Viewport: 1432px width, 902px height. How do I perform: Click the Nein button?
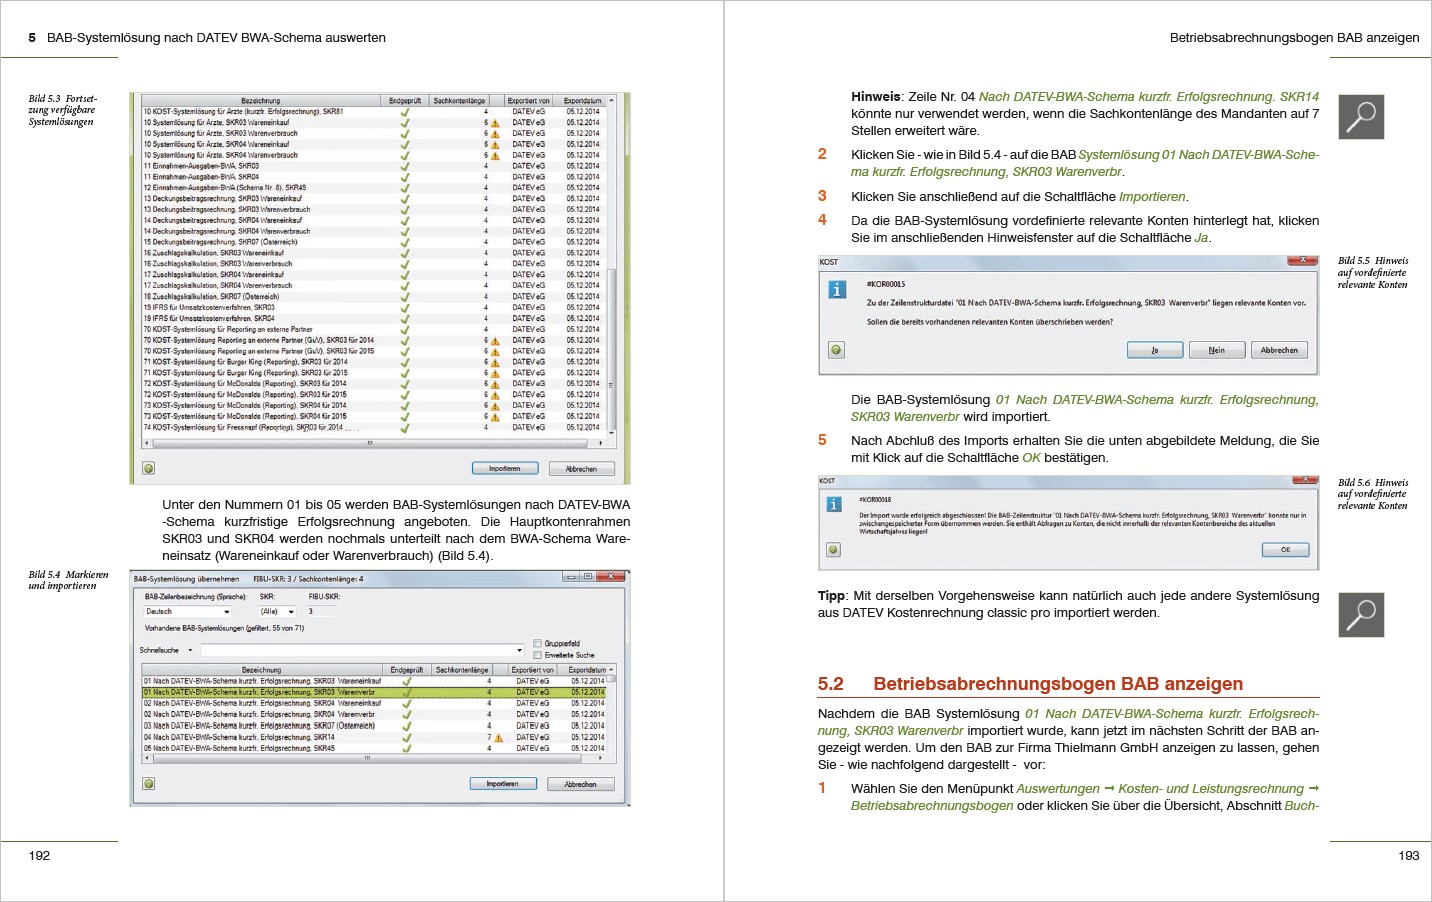(1216, 350)
